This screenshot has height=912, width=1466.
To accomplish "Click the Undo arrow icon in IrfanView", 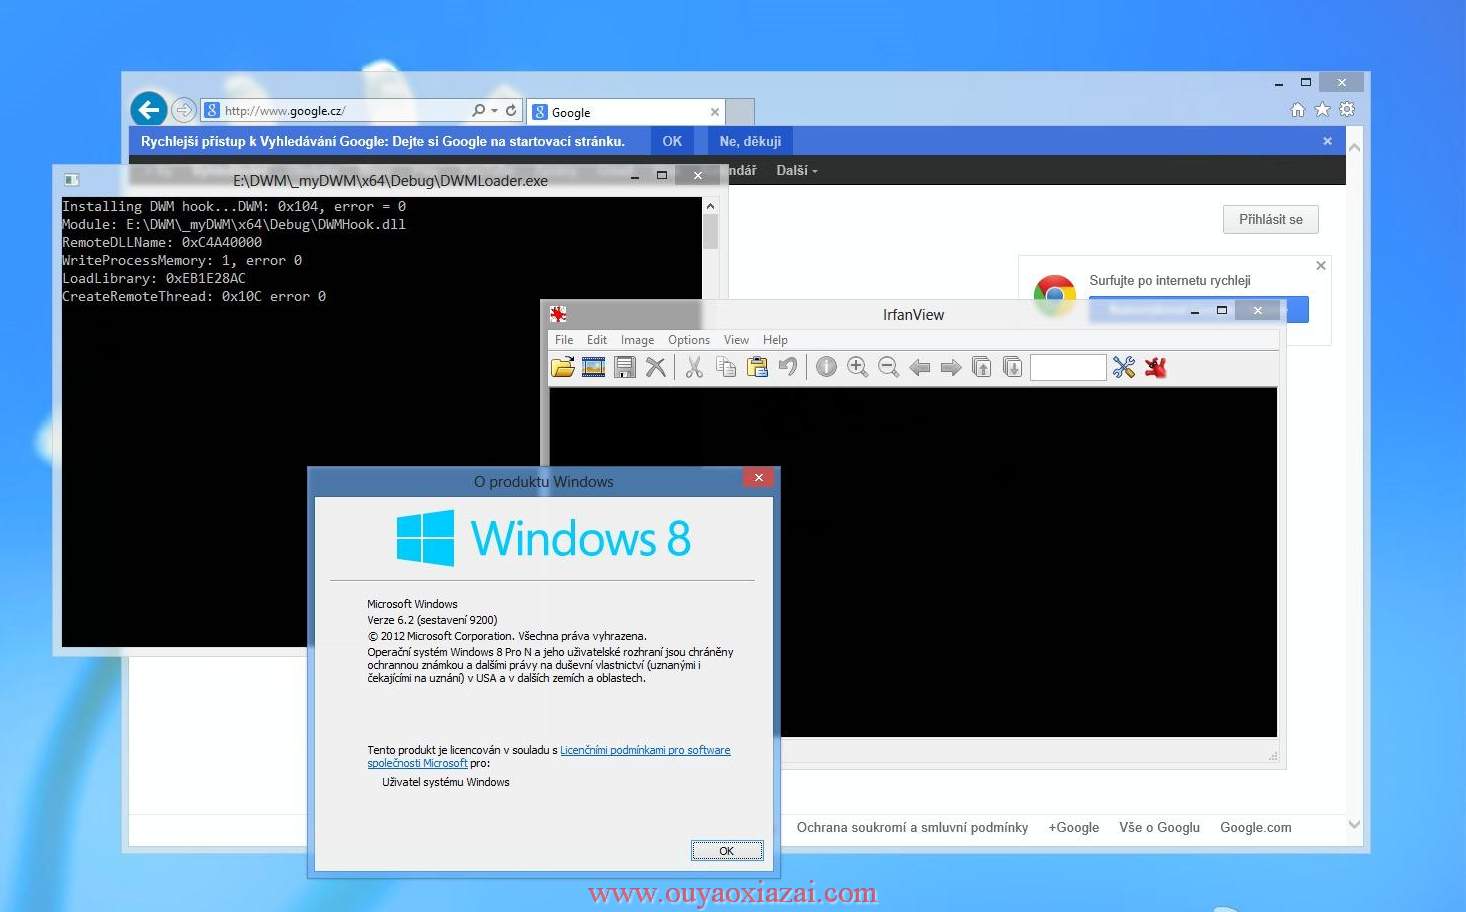I will click(788, 367).
